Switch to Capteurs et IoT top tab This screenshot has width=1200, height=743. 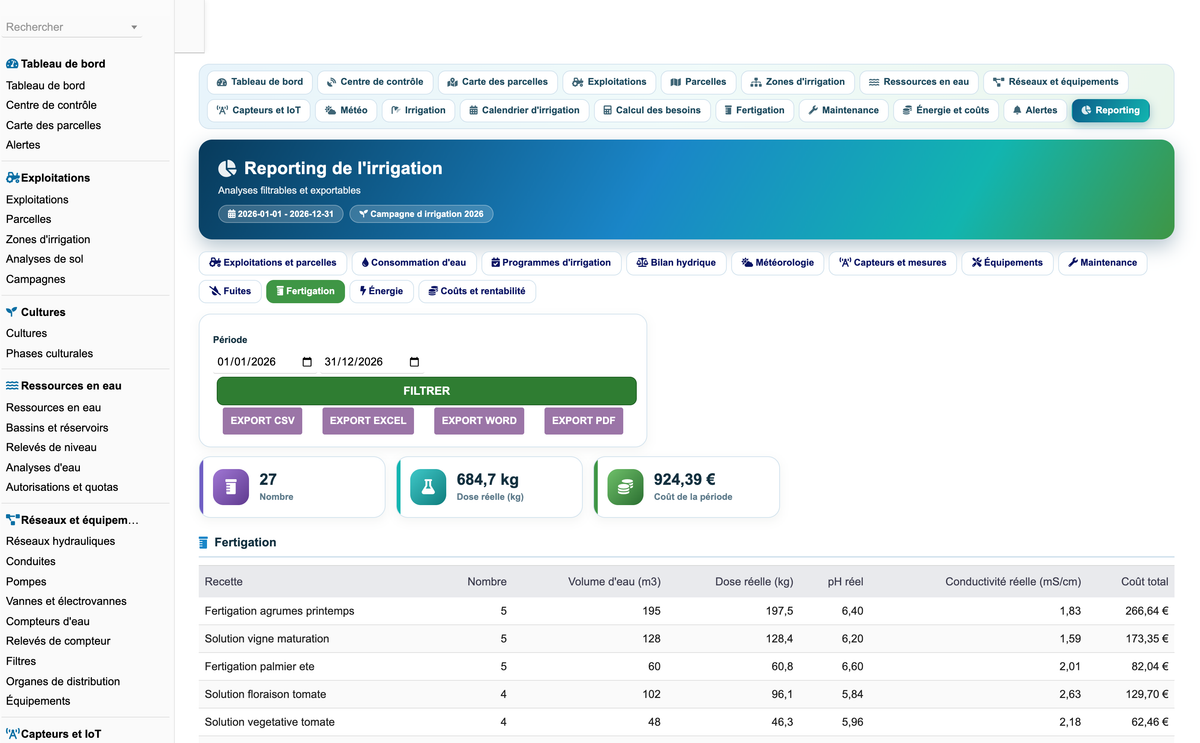[x=258, y=110]
